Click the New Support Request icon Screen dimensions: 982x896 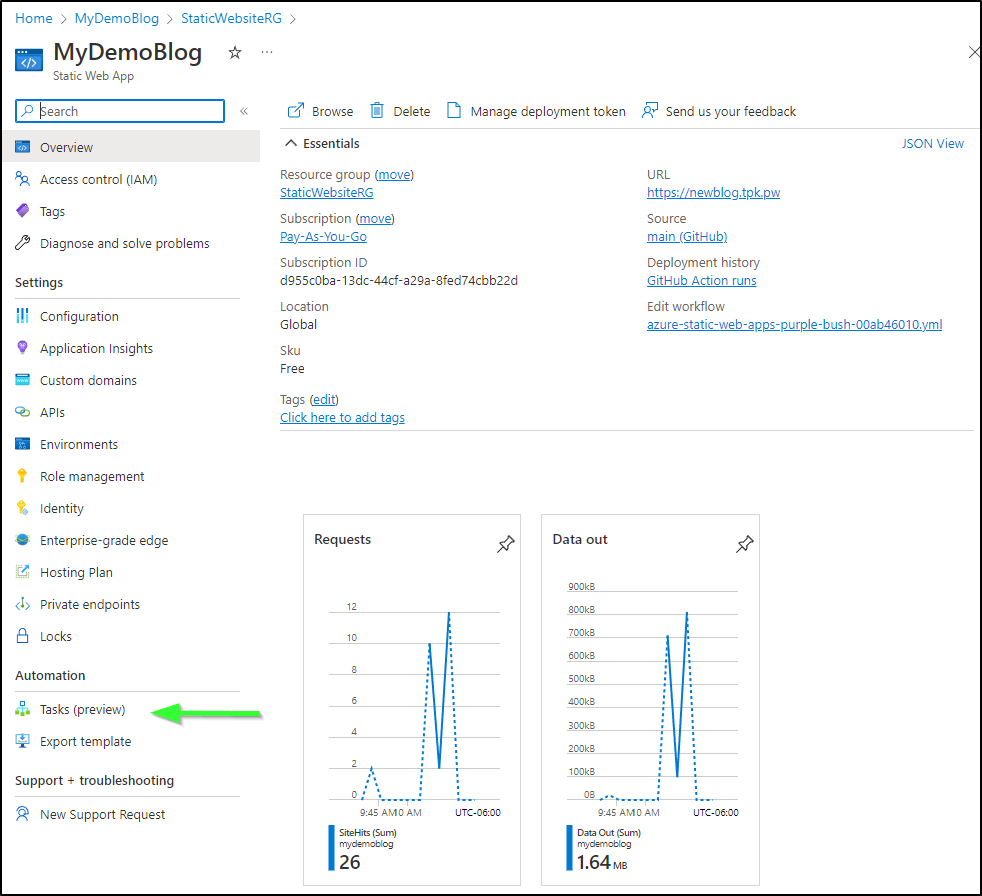tap(23, 814)
